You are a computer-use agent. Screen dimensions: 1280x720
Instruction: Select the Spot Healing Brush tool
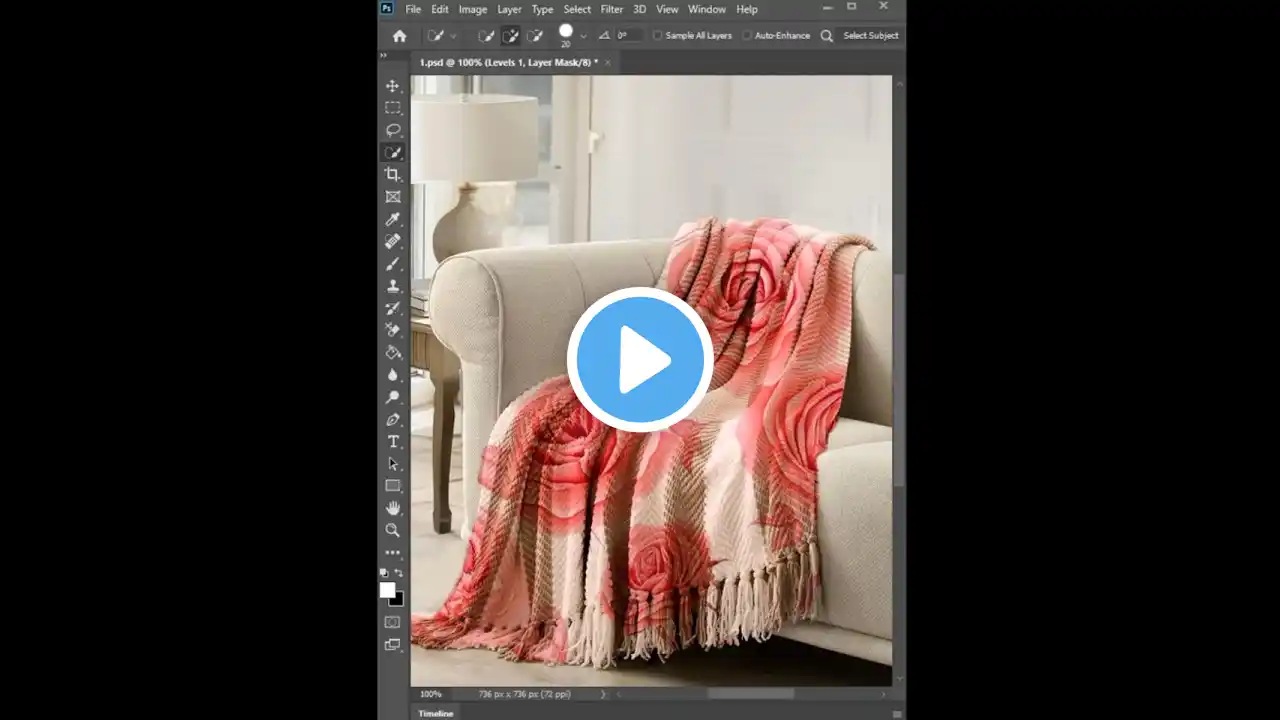(393, 241)
